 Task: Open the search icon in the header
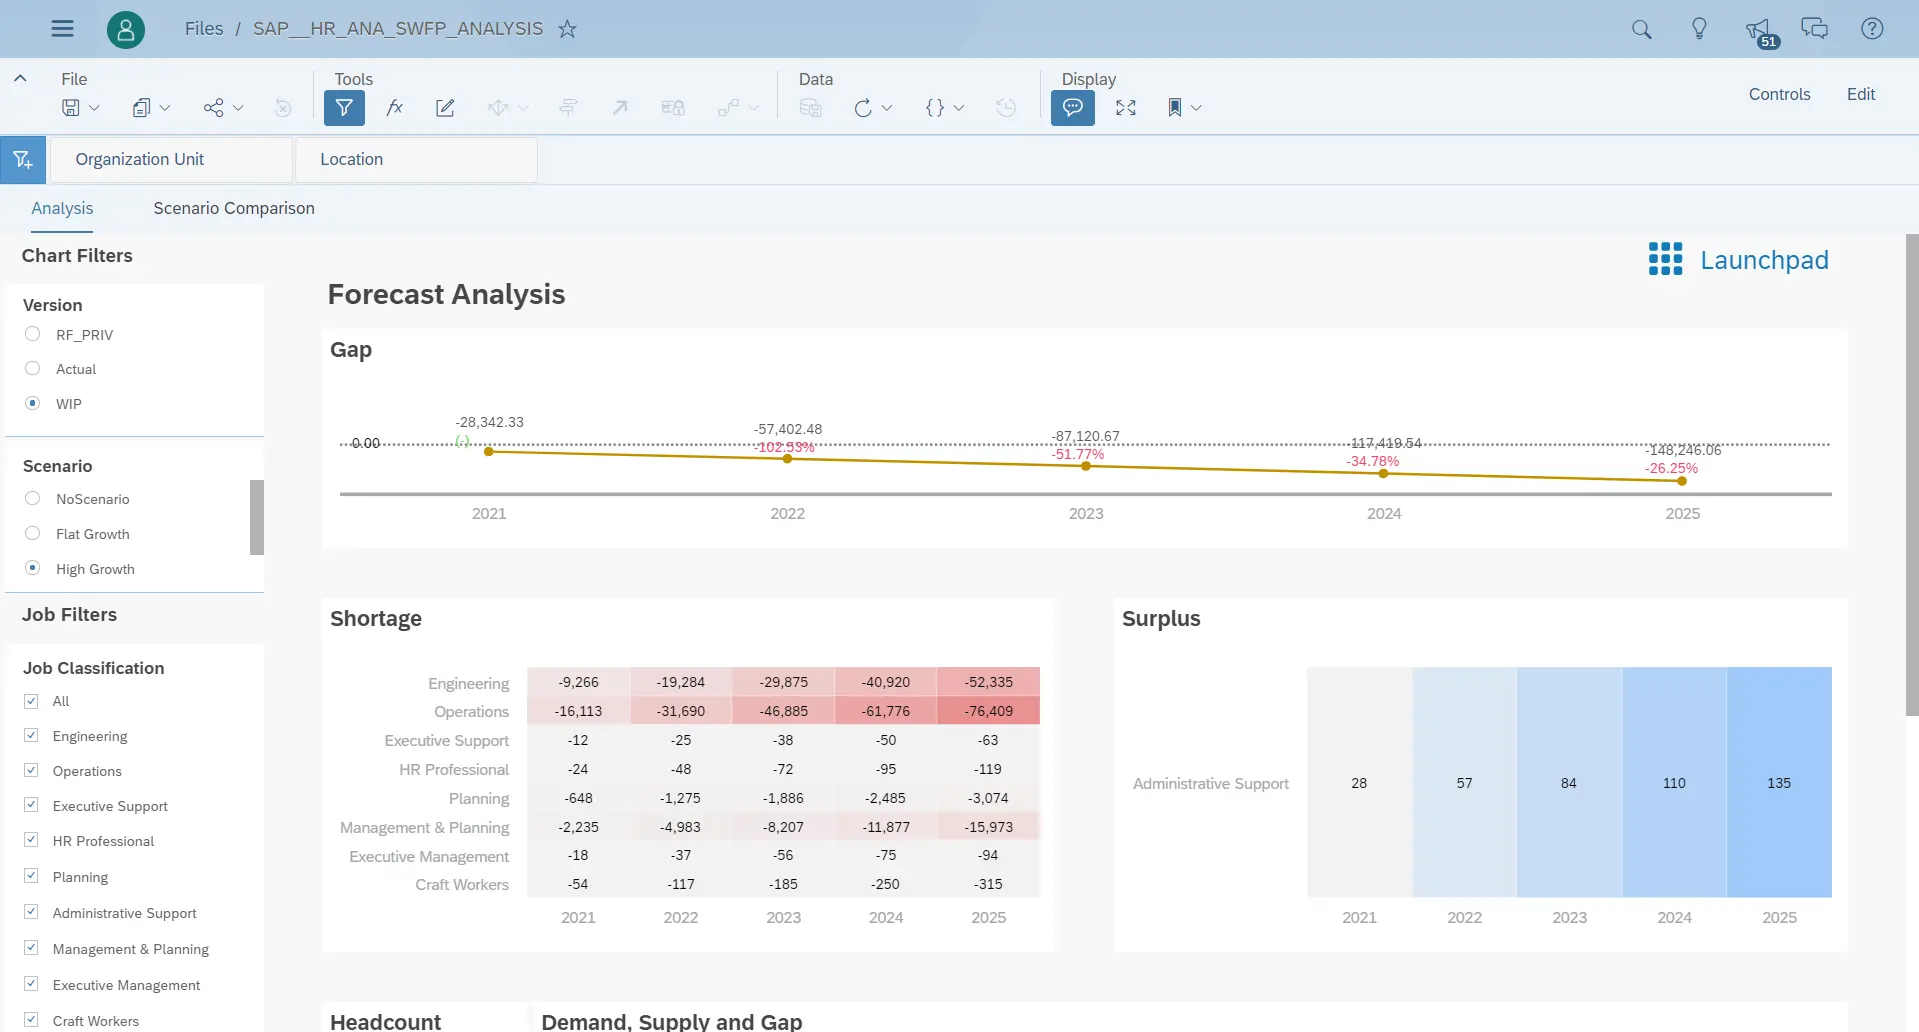(x=1641, y=28)
